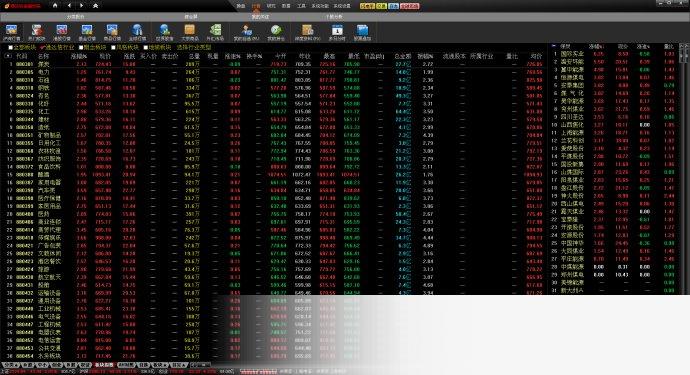
Task: Go forward with the right arrow icon
Action: pyautogui.click(x=82, y=6)
